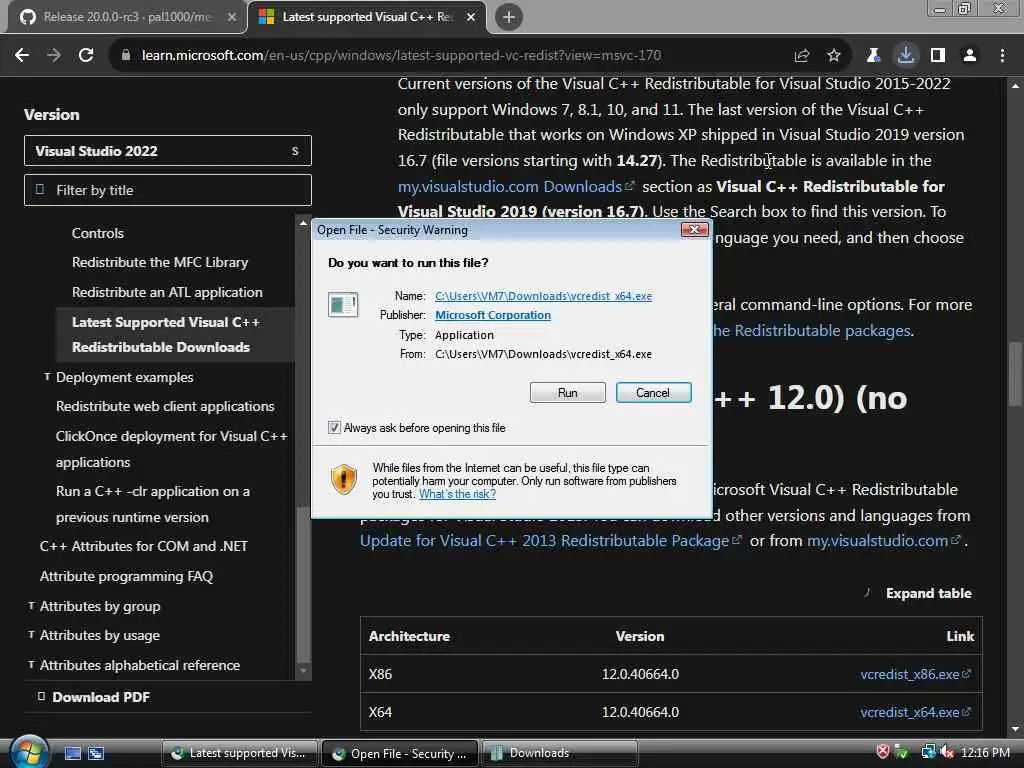Image resolution: width=1024 pixels, height=768 pixels.
Task: Expand Deployment examples node
Action: pyautogui.click(x=47, y=377)
